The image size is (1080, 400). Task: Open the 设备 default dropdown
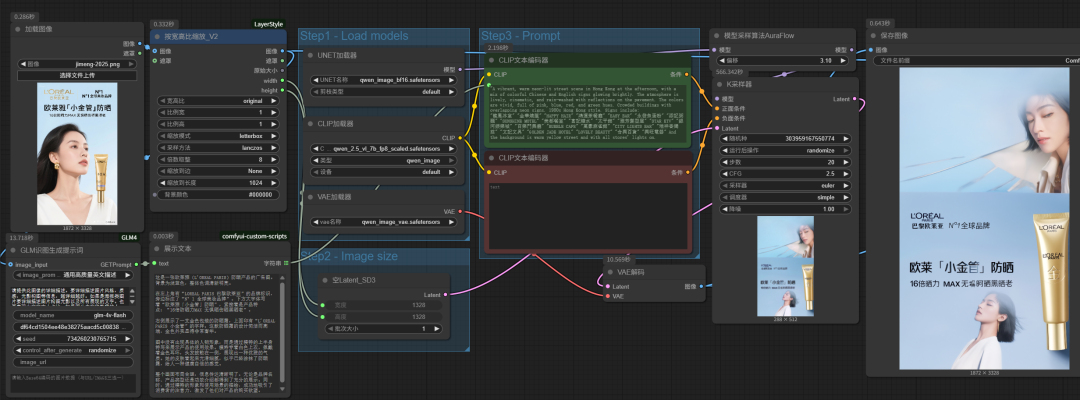[384, 172]
